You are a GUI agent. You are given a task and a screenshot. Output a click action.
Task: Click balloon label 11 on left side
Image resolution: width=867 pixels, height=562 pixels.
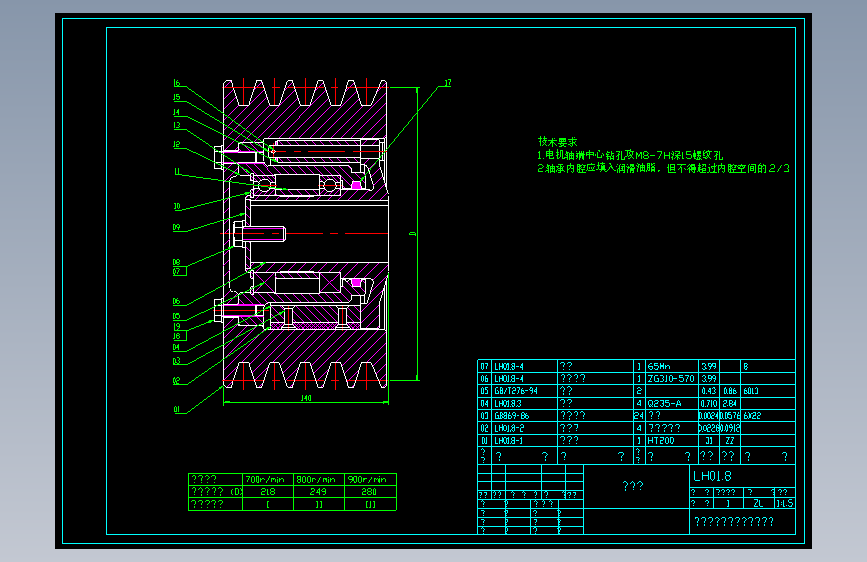click(177, 171)
